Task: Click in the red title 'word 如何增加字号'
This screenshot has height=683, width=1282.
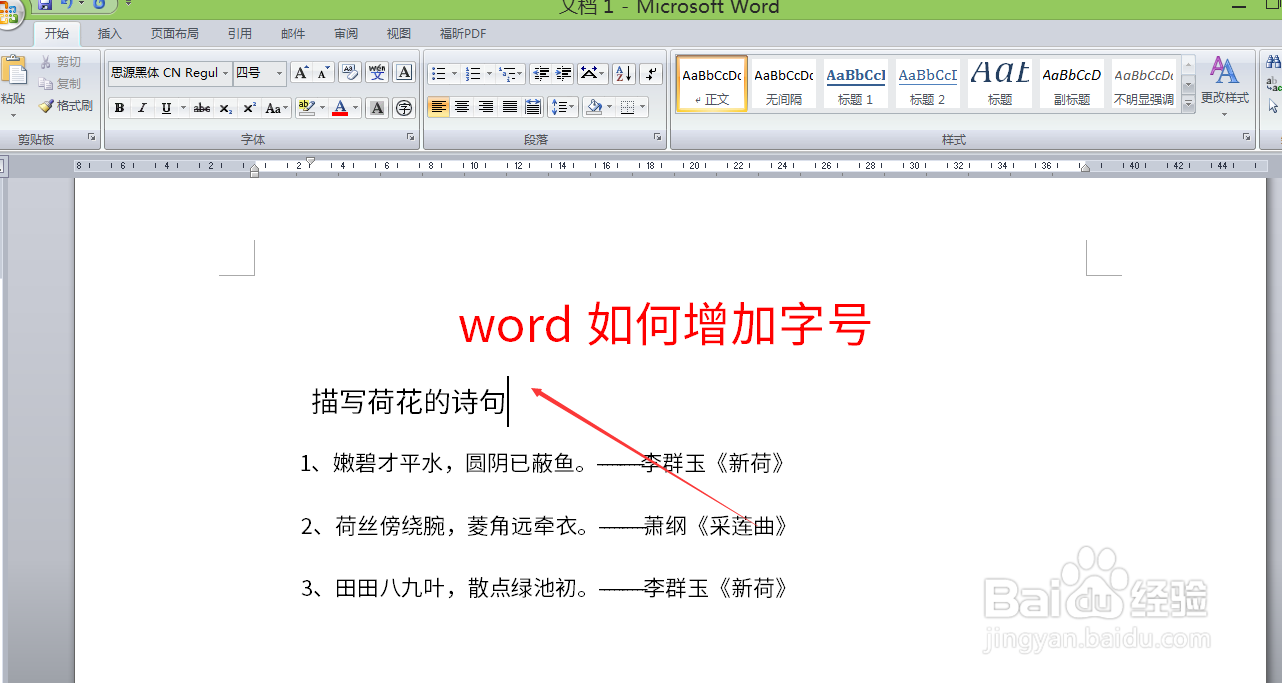Action: 665,325
